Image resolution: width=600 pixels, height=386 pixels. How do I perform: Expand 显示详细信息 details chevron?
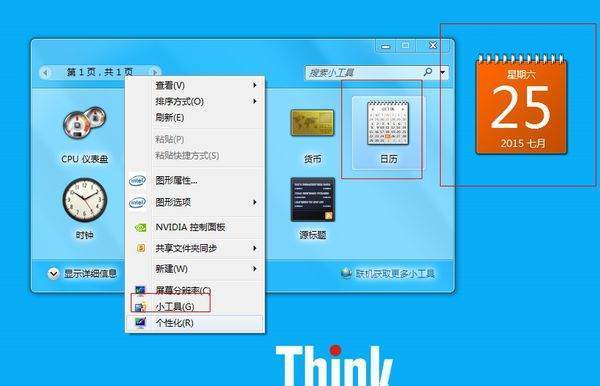53,274
